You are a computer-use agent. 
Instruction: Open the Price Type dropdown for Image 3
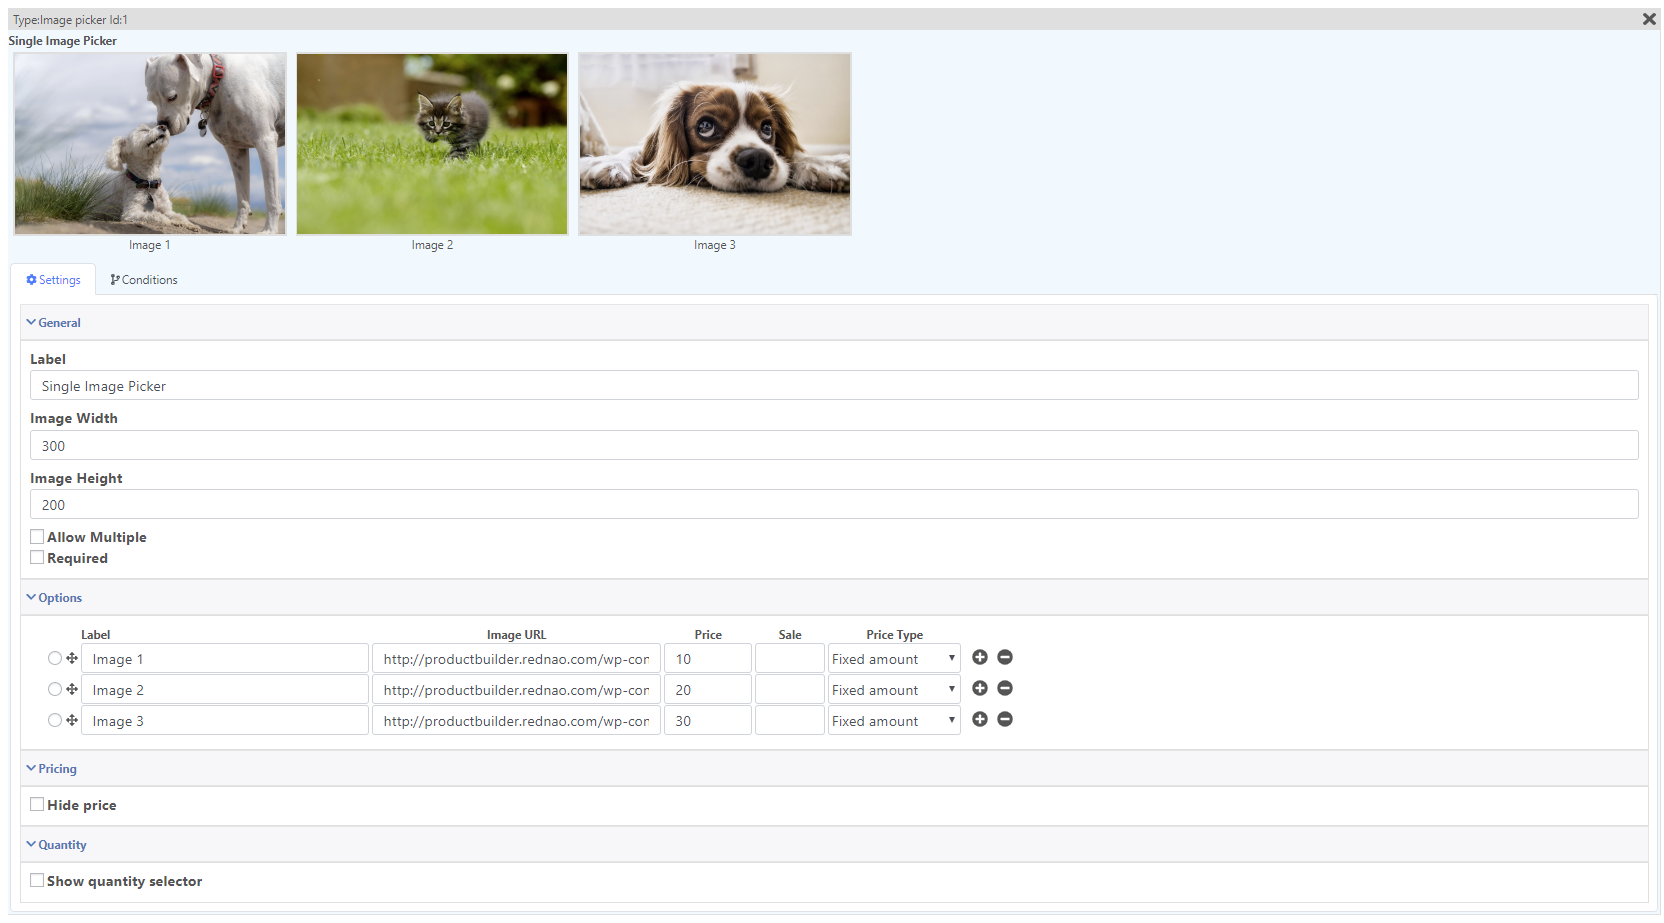pos(894,721)
